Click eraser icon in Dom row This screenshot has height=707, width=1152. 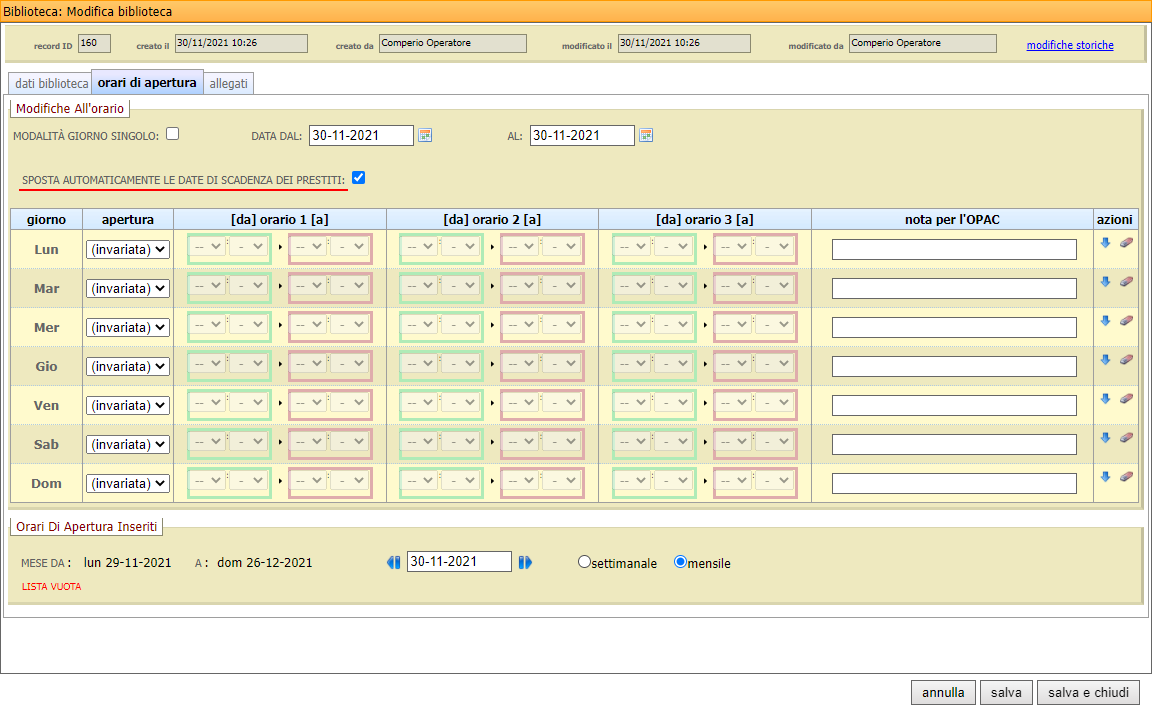[1126, 476]
